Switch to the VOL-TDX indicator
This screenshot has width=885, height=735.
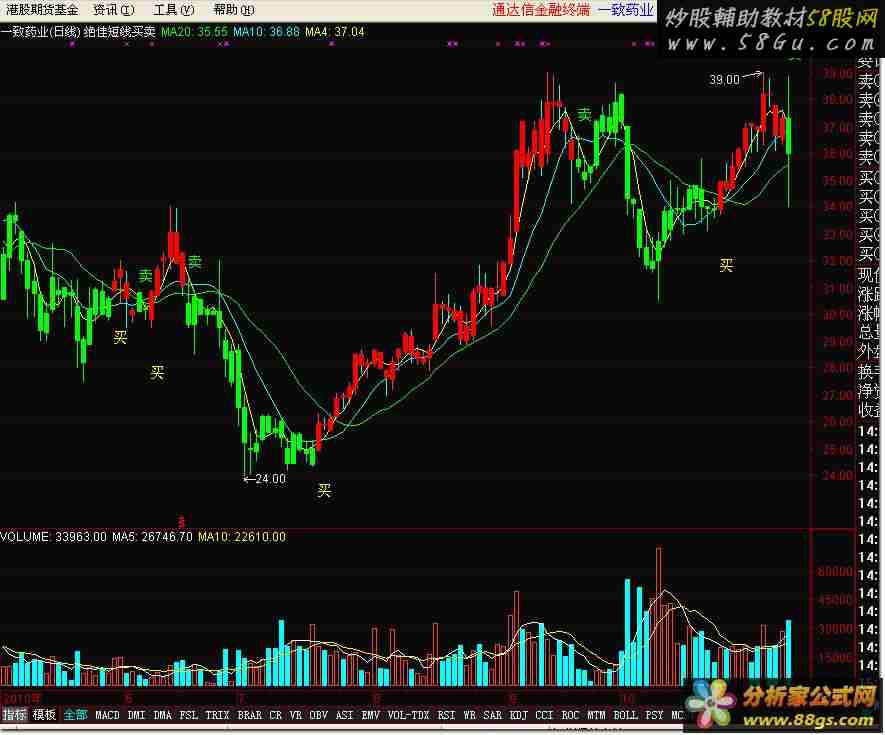pyautogui.click(x=408, y=715)
